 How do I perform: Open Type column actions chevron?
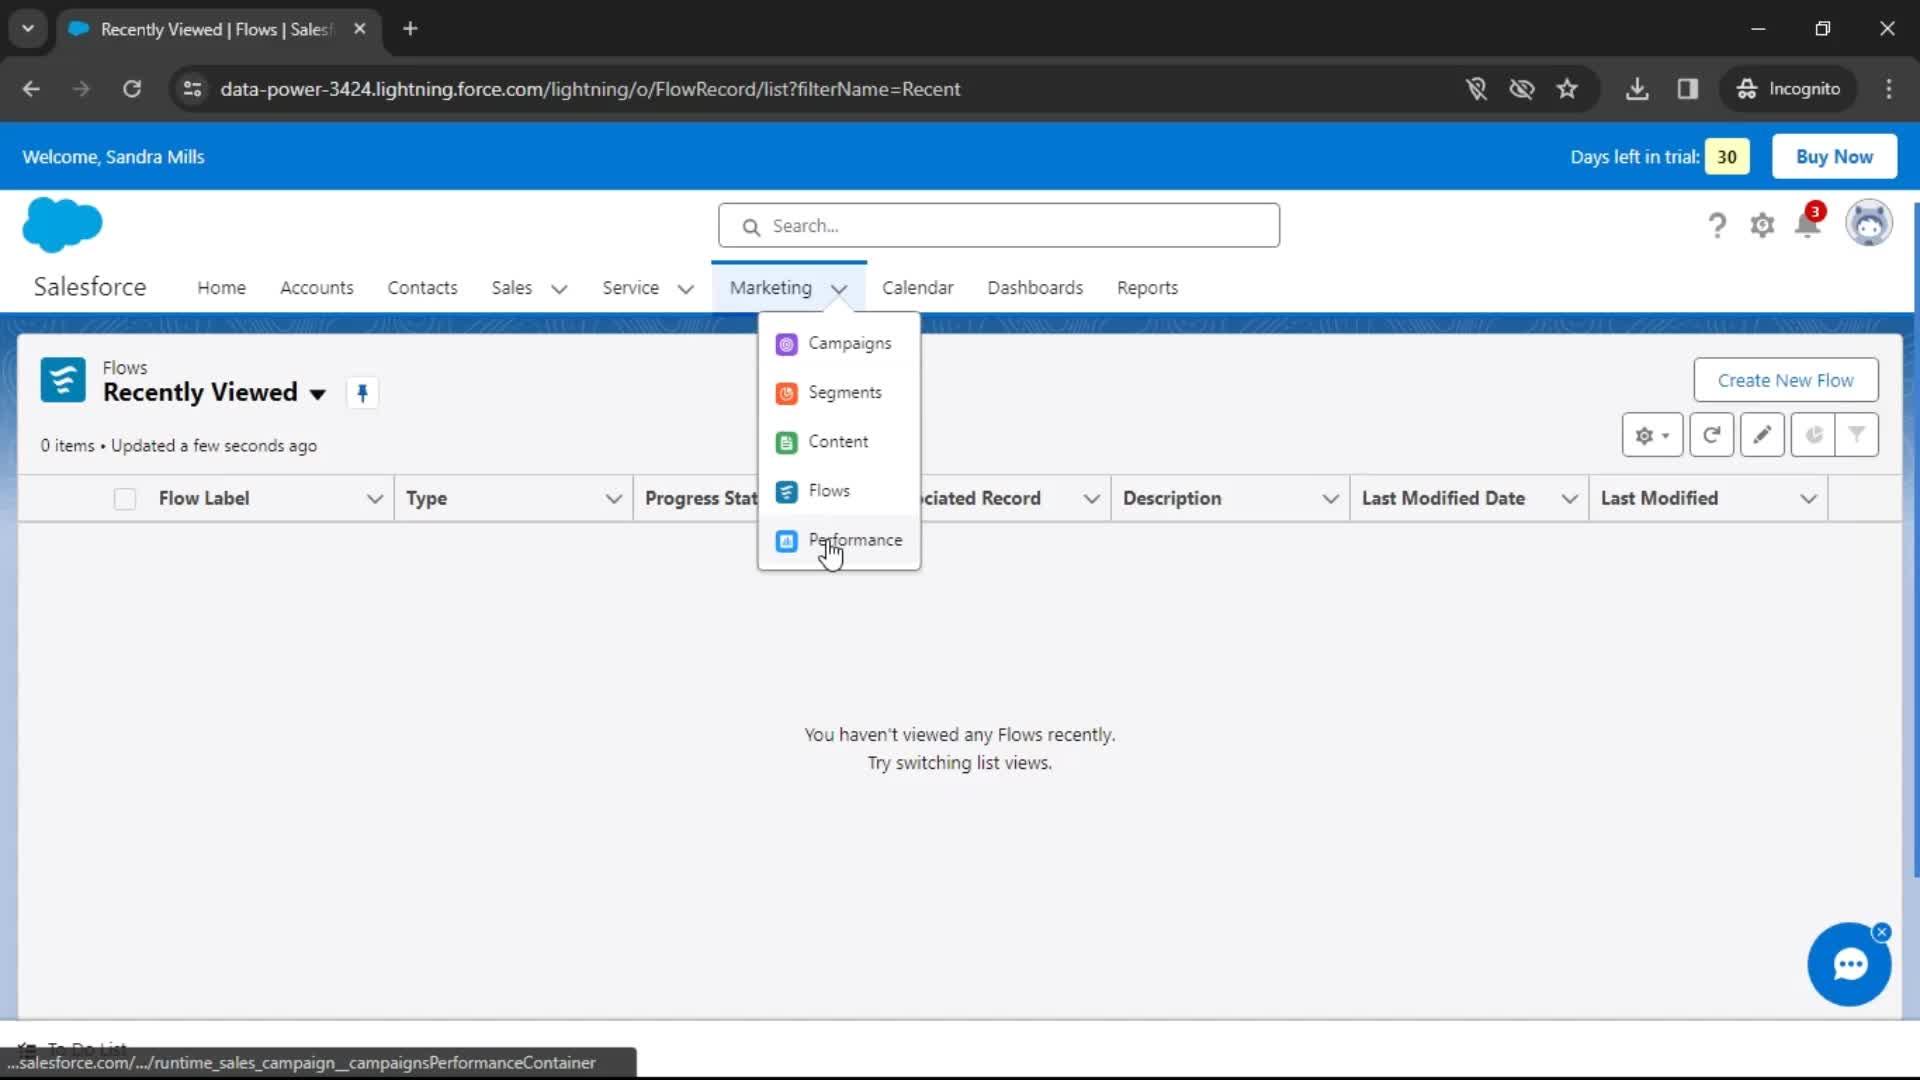pos(613,499)
